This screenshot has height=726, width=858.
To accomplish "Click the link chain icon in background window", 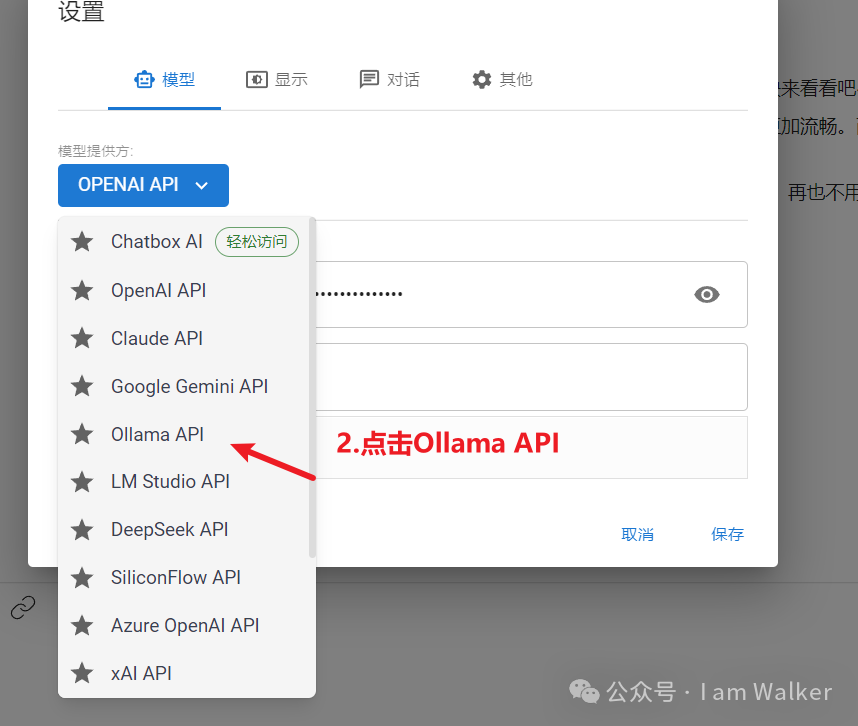I will tap(23, 608).
